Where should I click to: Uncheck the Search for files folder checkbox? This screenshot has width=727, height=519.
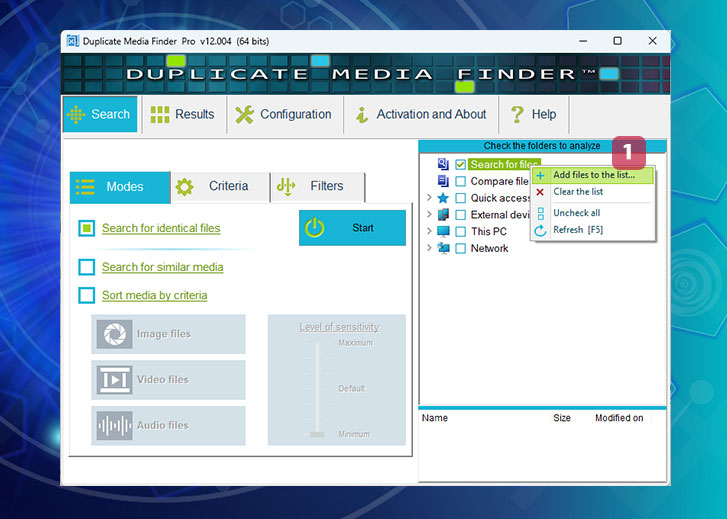pos(460,164)
